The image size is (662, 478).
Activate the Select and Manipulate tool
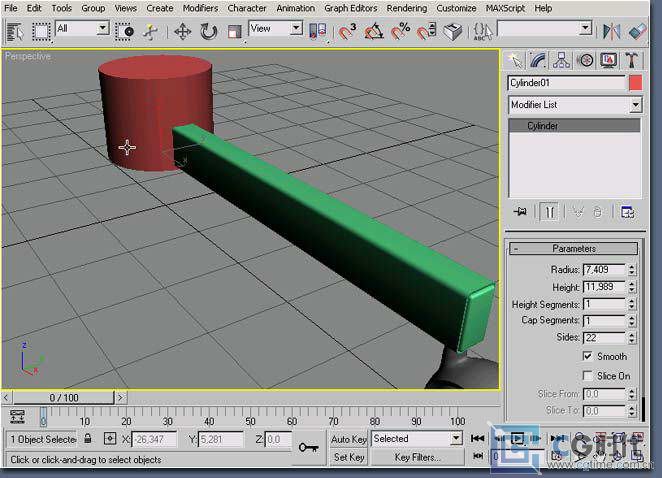[150, 32]
